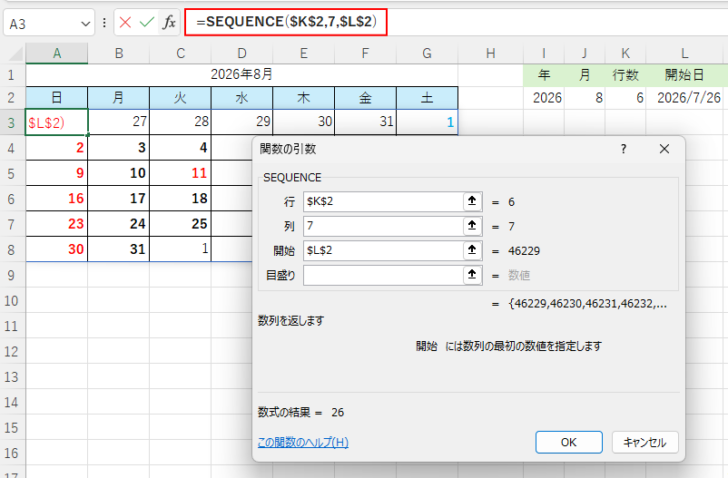Image resolution: width=728 pixels, height=478 pixels.
Task: Select column G header
Action: (427, 53)
